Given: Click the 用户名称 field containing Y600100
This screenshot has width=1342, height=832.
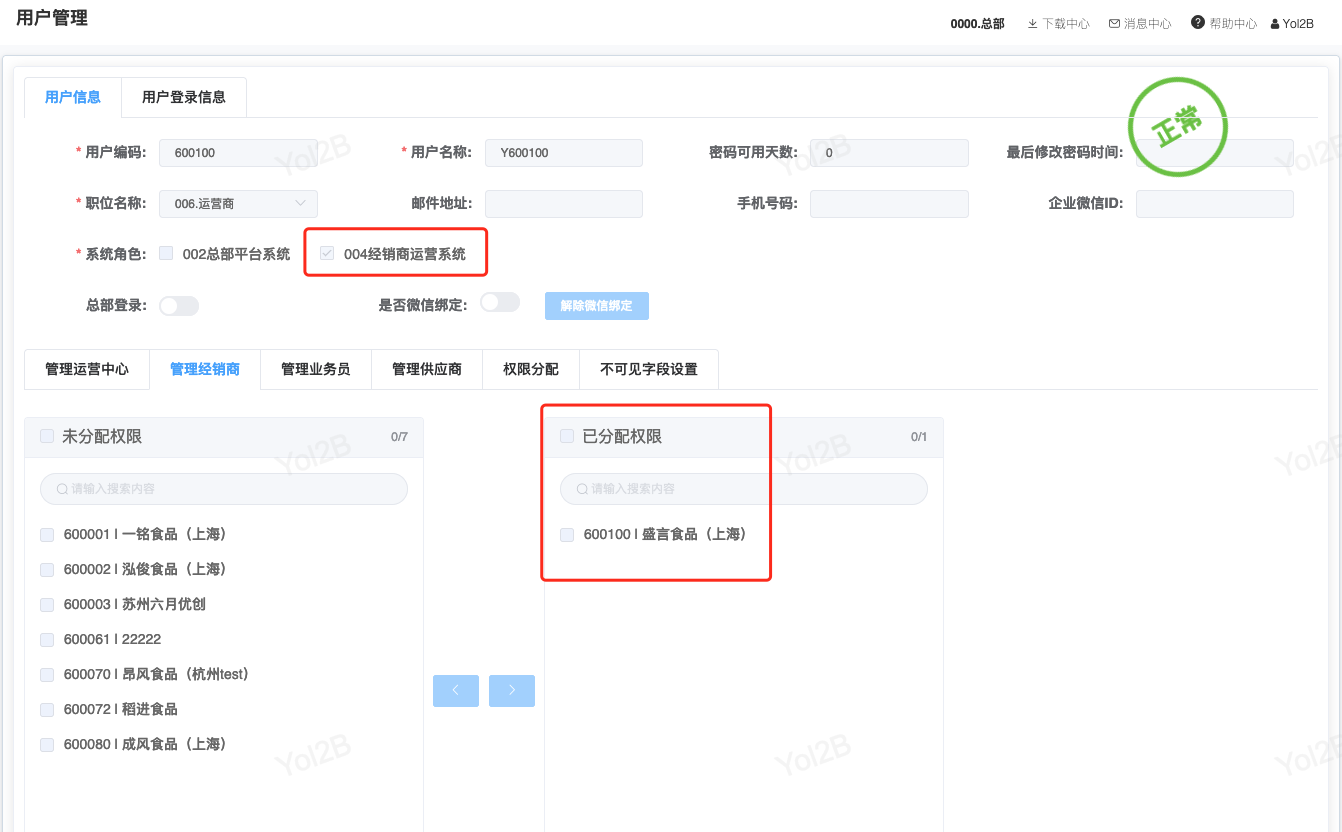Looking at the screenshot, I should pos(564,153).
